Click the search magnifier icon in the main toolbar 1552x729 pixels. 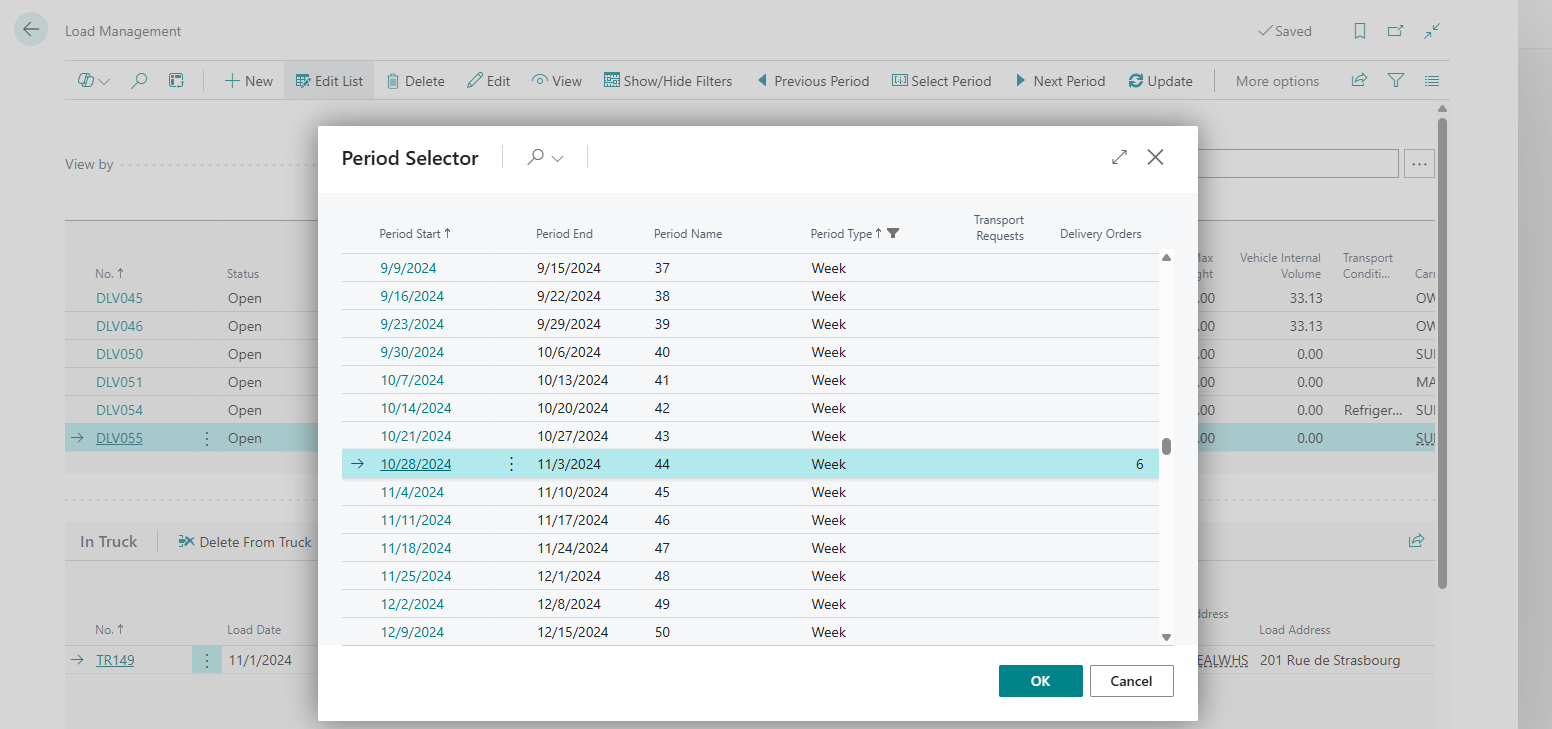pos(139,81)
